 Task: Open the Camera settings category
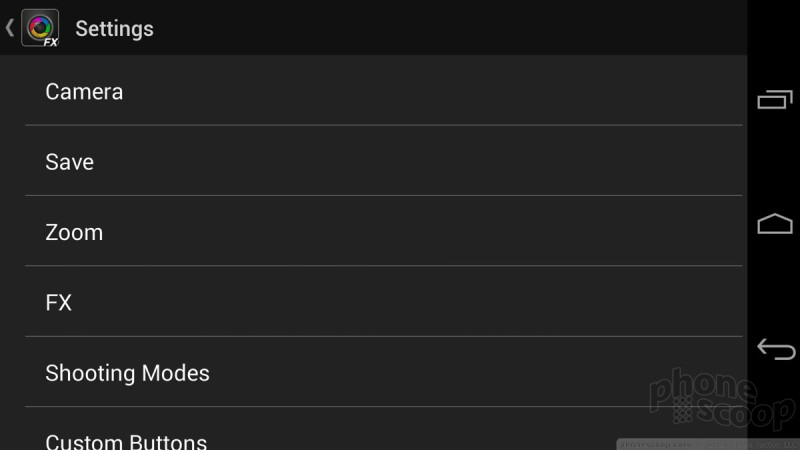(384, 91)
